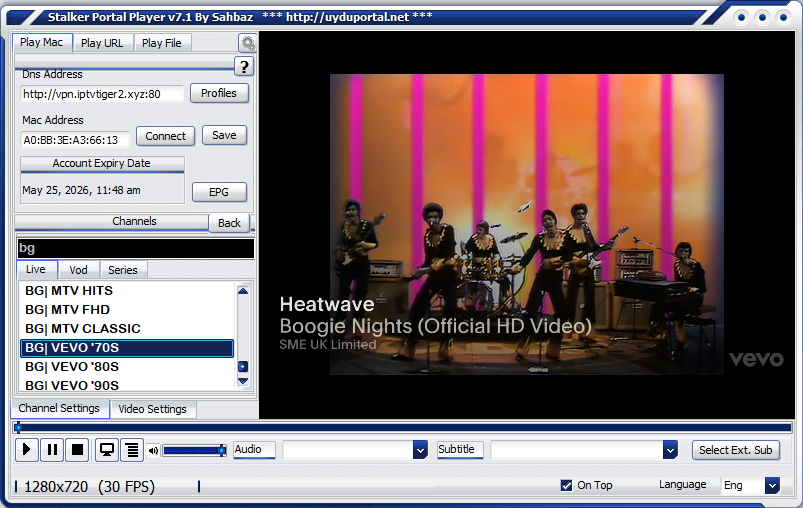Uncheck the On Top checkbox
The height and width of the screenshot is (508, 803).
[566, 485]
